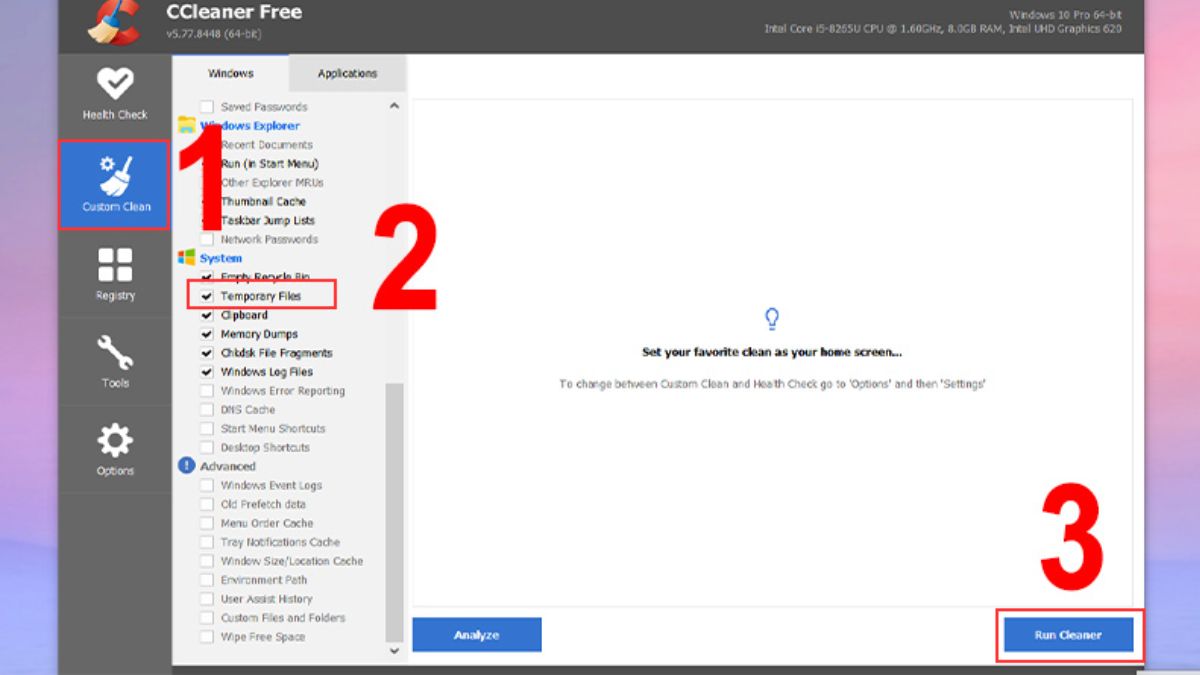Viewport: 1200px width, 675px height.
Task: Enable the Windows Error Reporting checkbox
Action: [x=207, y=391]
